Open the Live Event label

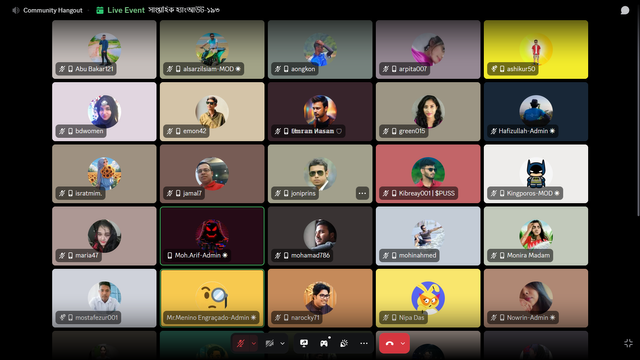click(126, 10)
